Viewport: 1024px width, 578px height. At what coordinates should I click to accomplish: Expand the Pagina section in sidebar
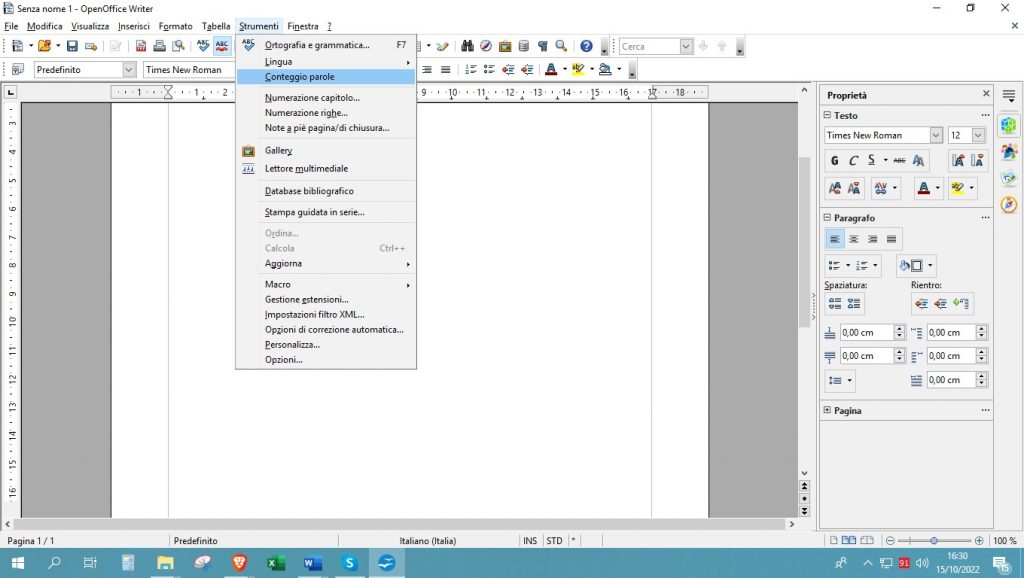[827, 410]
